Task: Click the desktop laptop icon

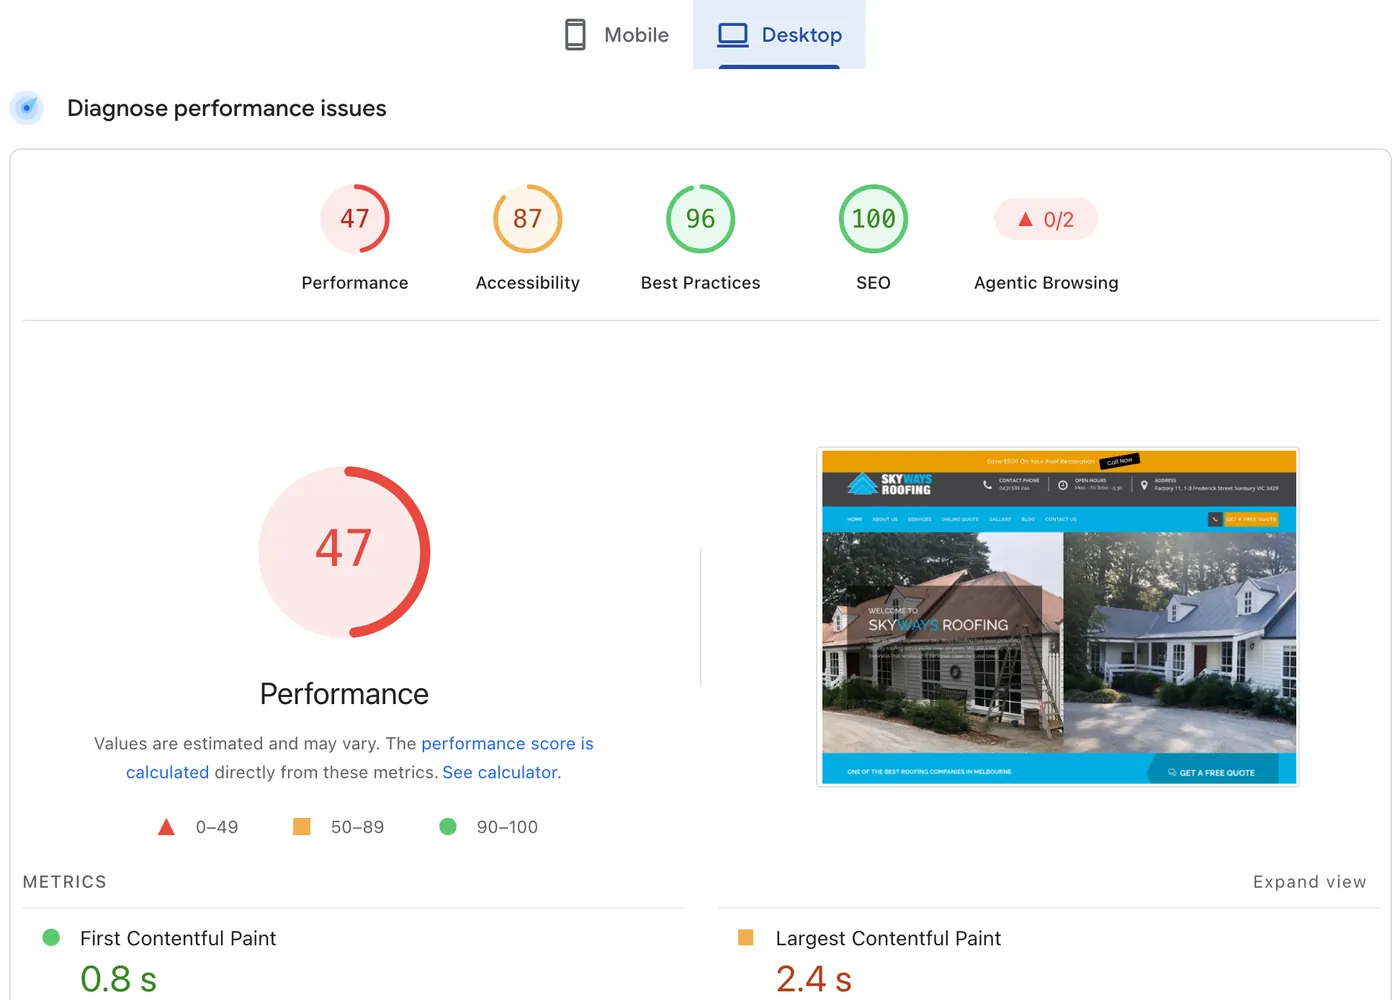Action: [733, 35]
